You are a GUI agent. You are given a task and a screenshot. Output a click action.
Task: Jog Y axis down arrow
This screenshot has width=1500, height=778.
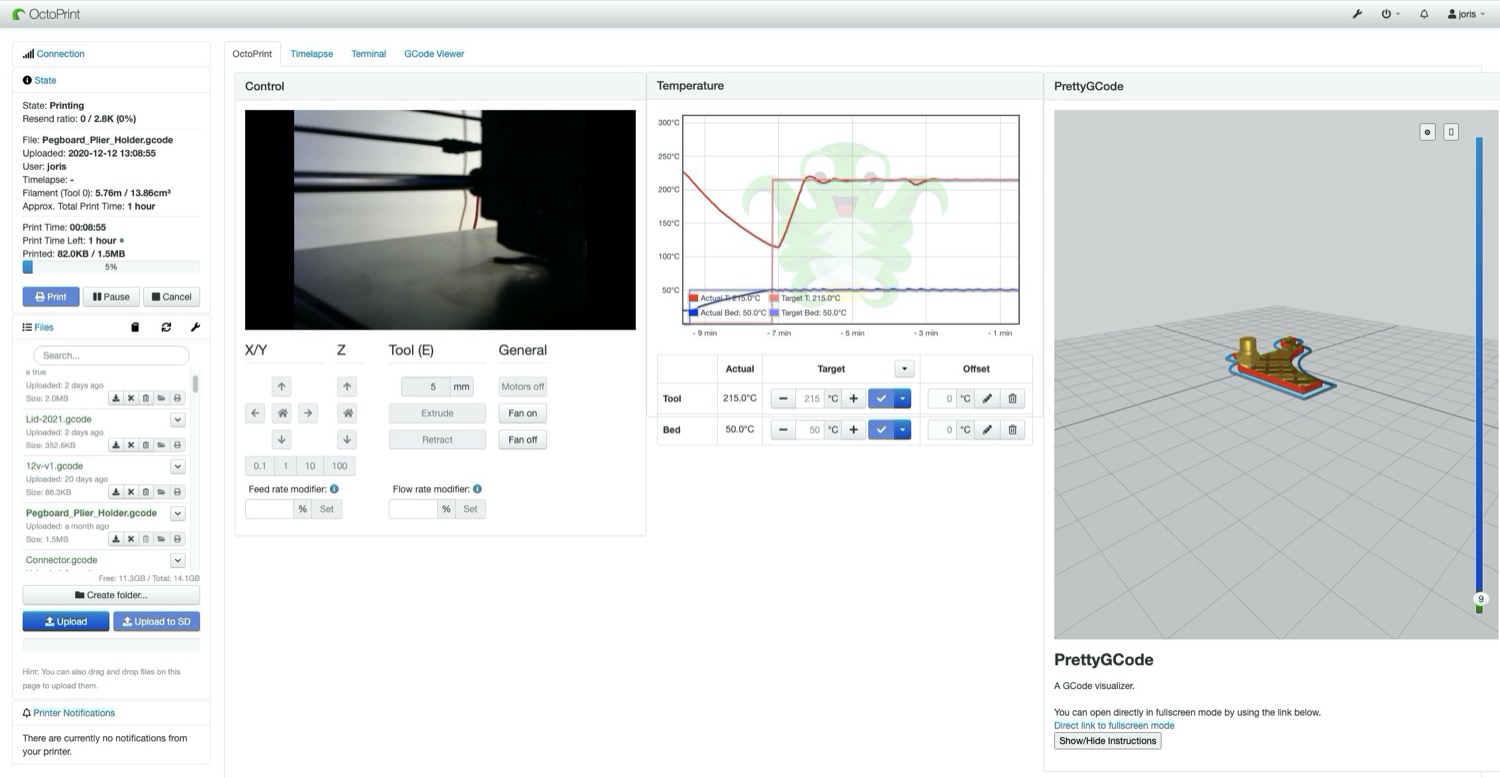coord(282,439)
